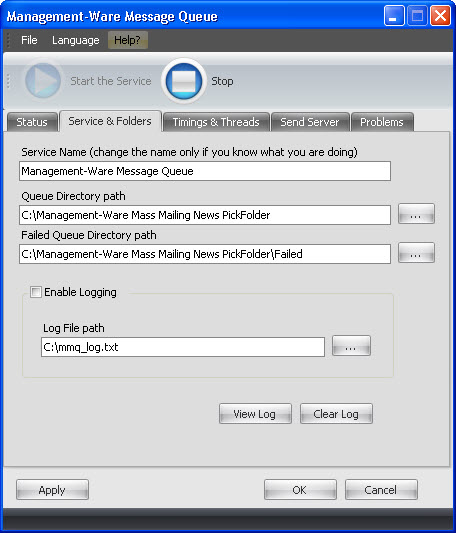
Task: Click the "Failed Queue Directory path" label
Action: click(x=89, y=235)
